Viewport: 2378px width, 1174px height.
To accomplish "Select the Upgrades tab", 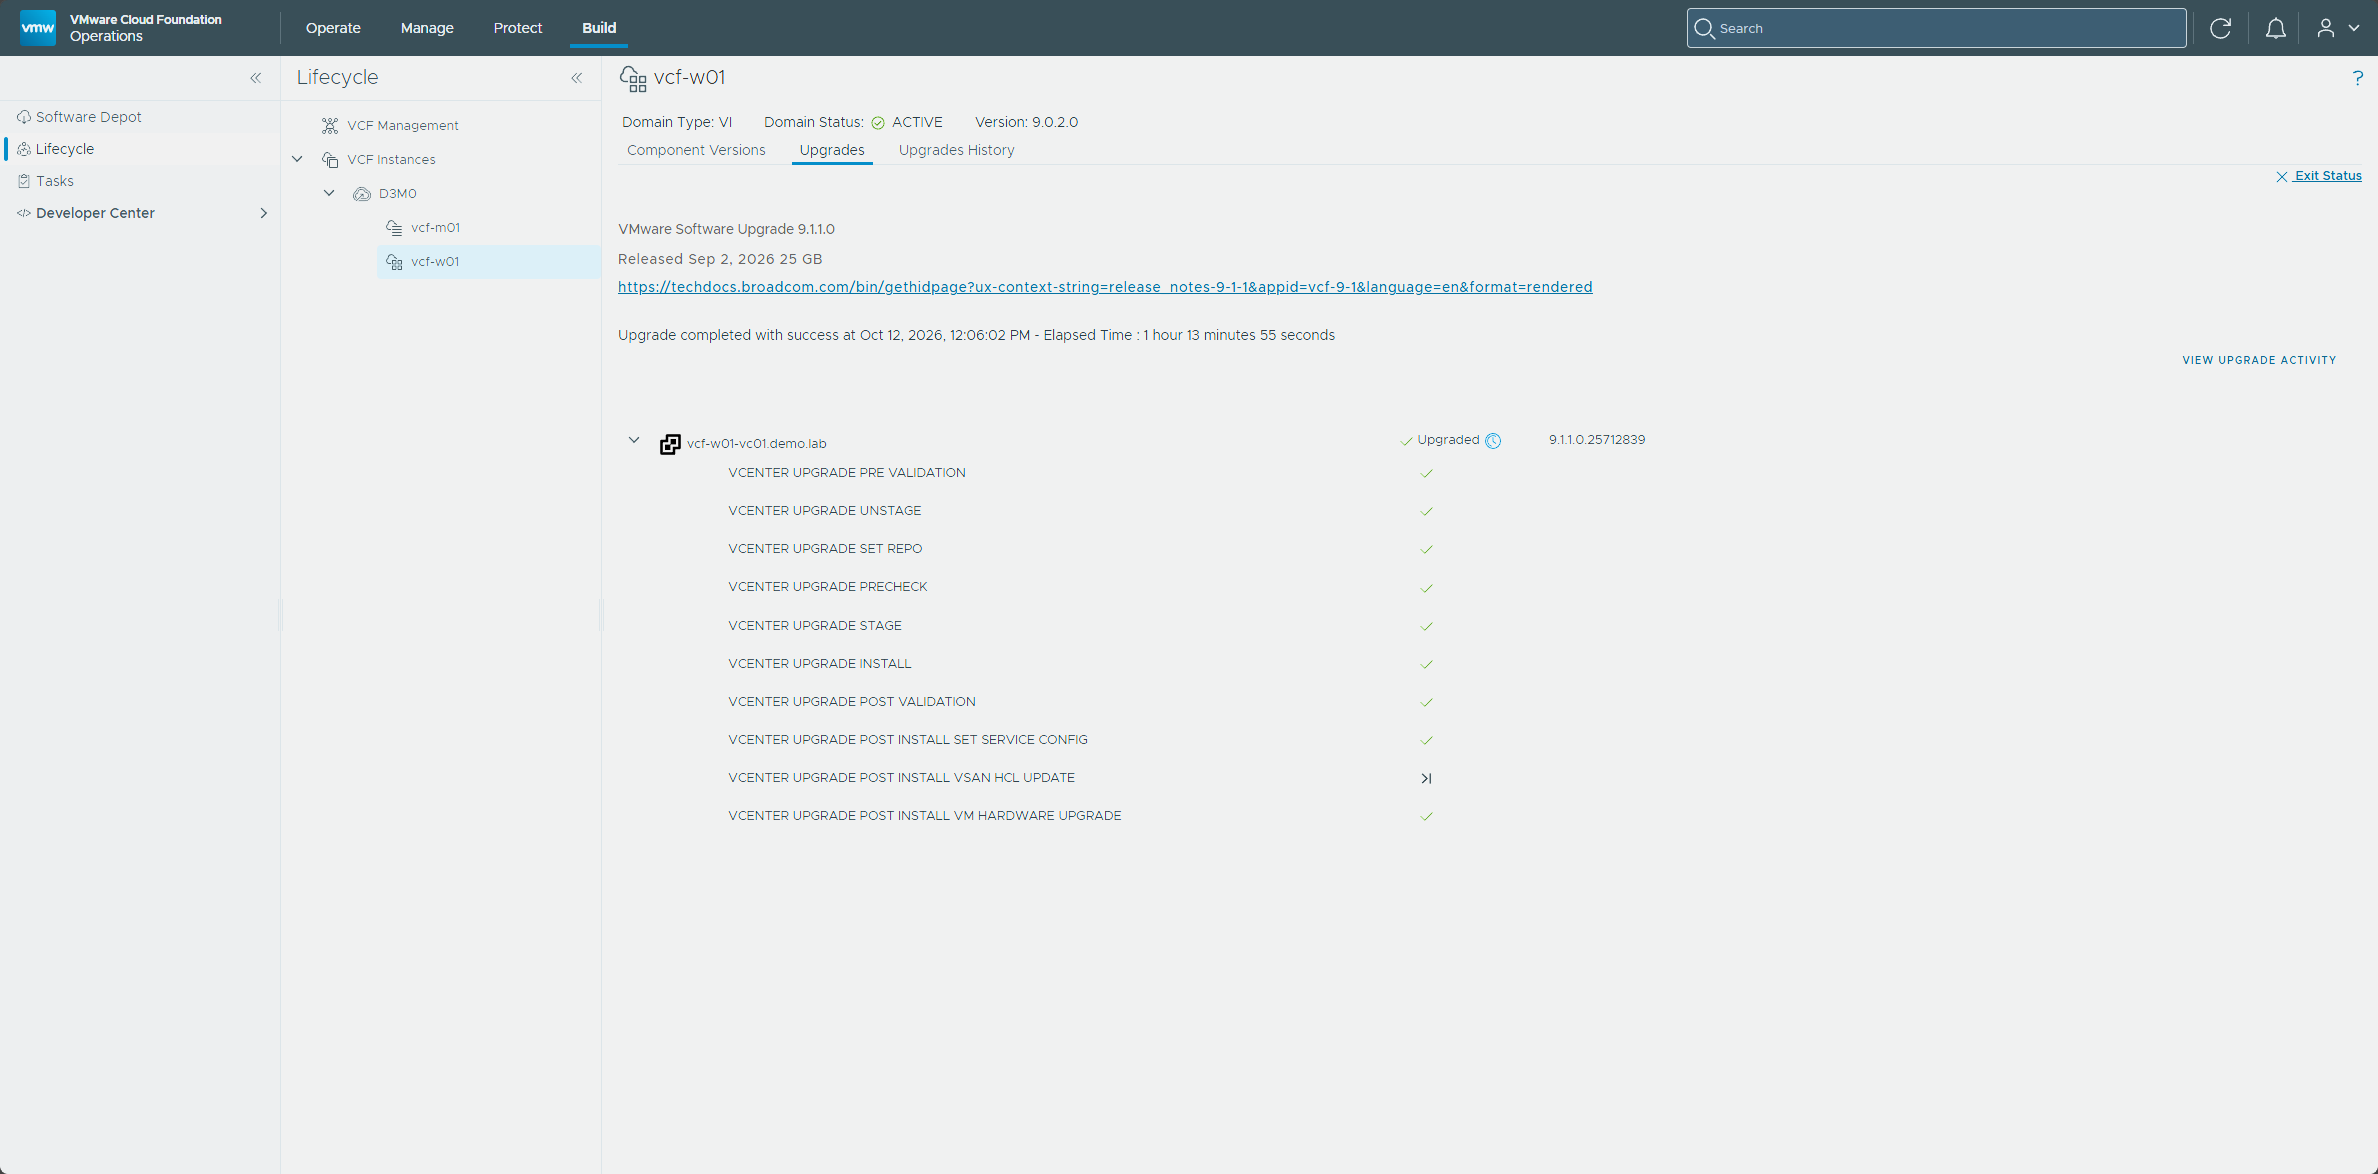I will (832, 150).
